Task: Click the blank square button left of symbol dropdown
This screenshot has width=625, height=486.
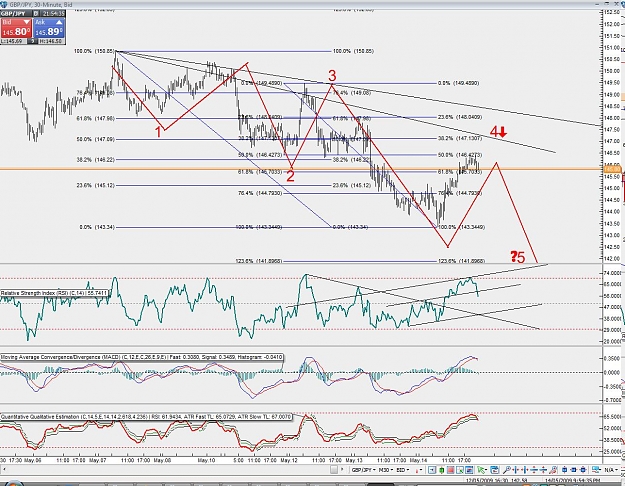Action: tap(334, 470)
